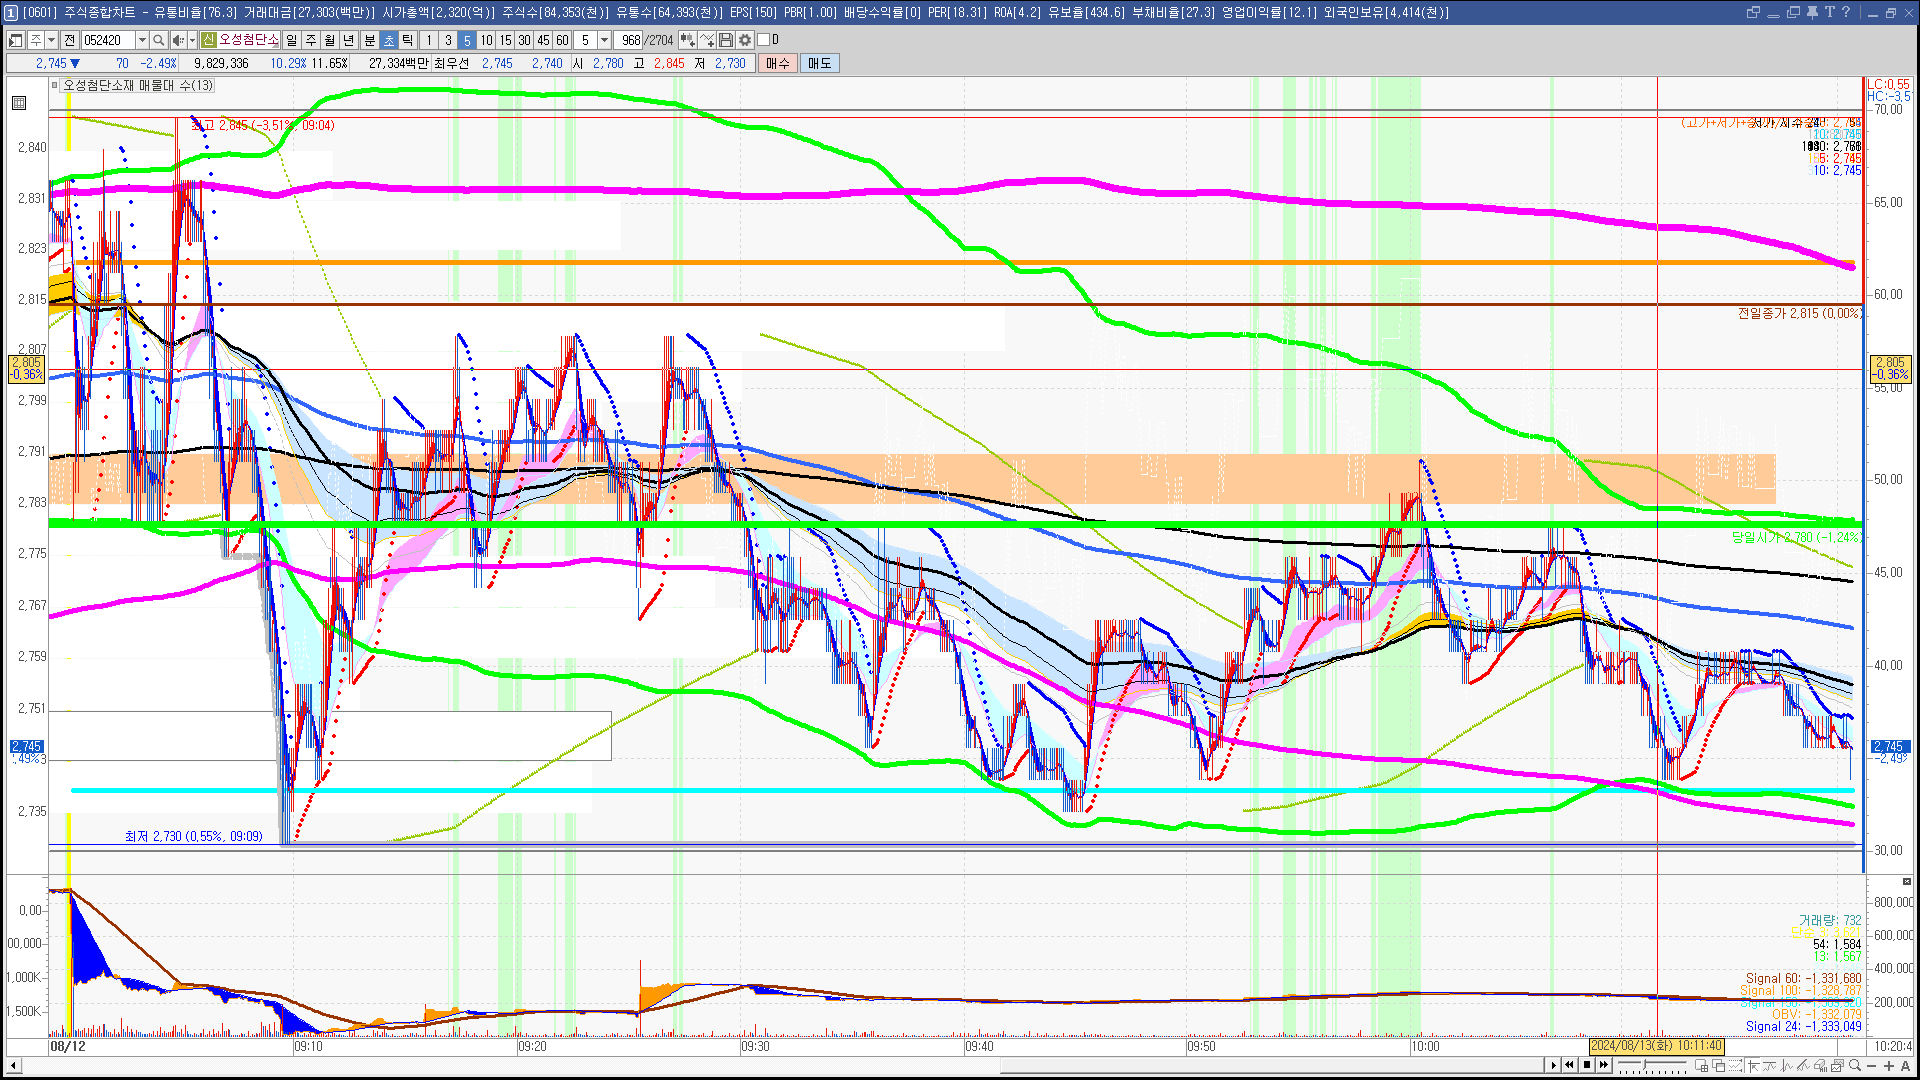Click the save chart floppy icon
Screen dimensions: 1920x1080
point(726,40)
